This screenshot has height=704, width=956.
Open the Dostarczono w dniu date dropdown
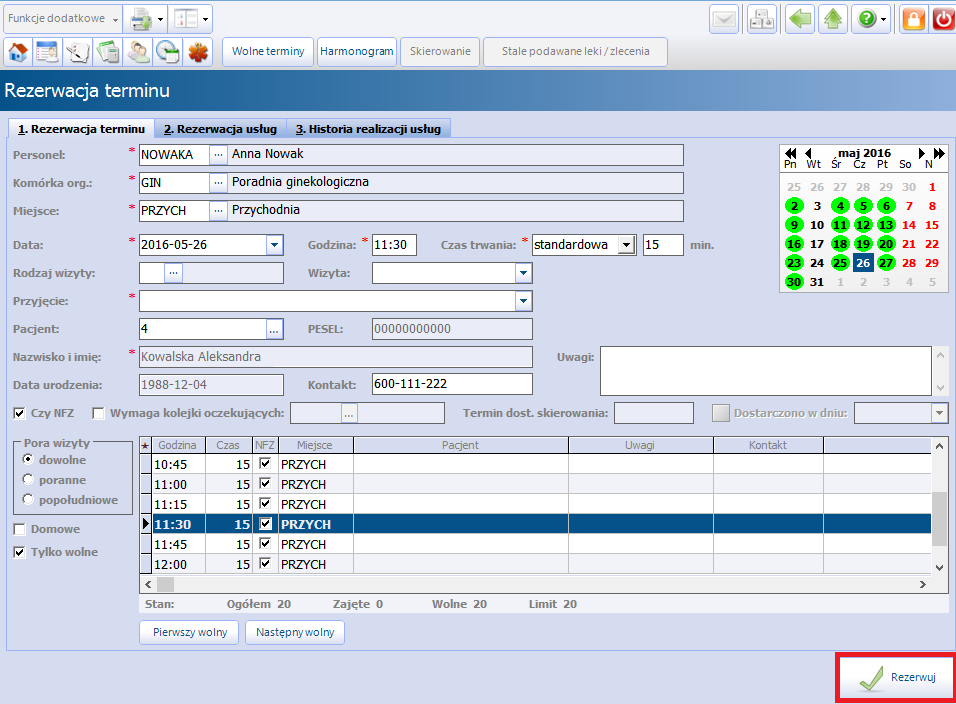click(939, 413)
